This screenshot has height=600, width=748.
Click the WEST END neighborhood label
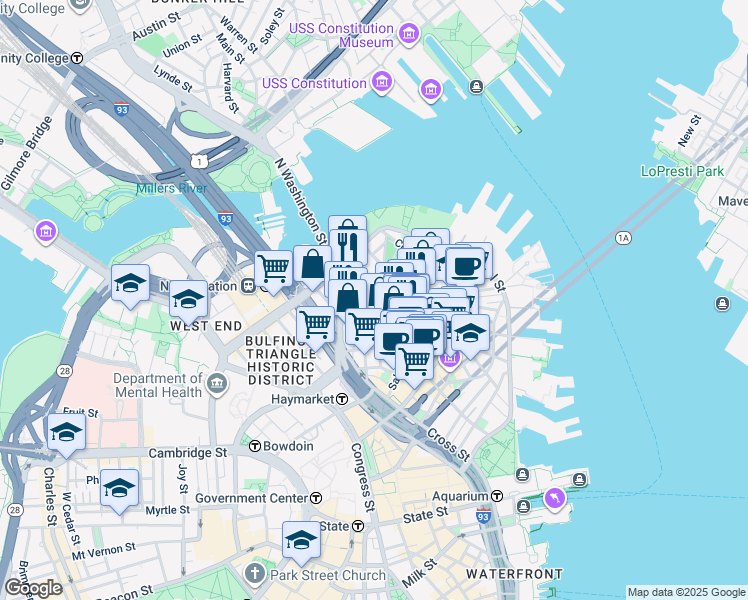tap(206, 326)
